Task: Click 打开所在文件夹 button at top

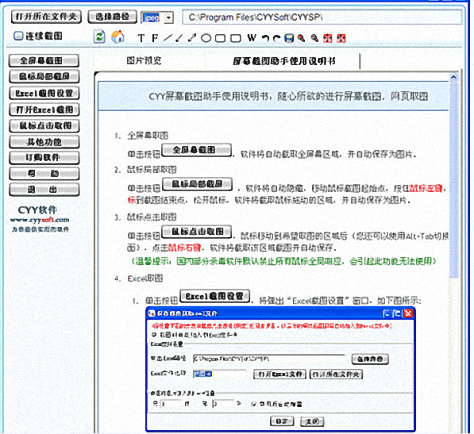Action: 46,17
